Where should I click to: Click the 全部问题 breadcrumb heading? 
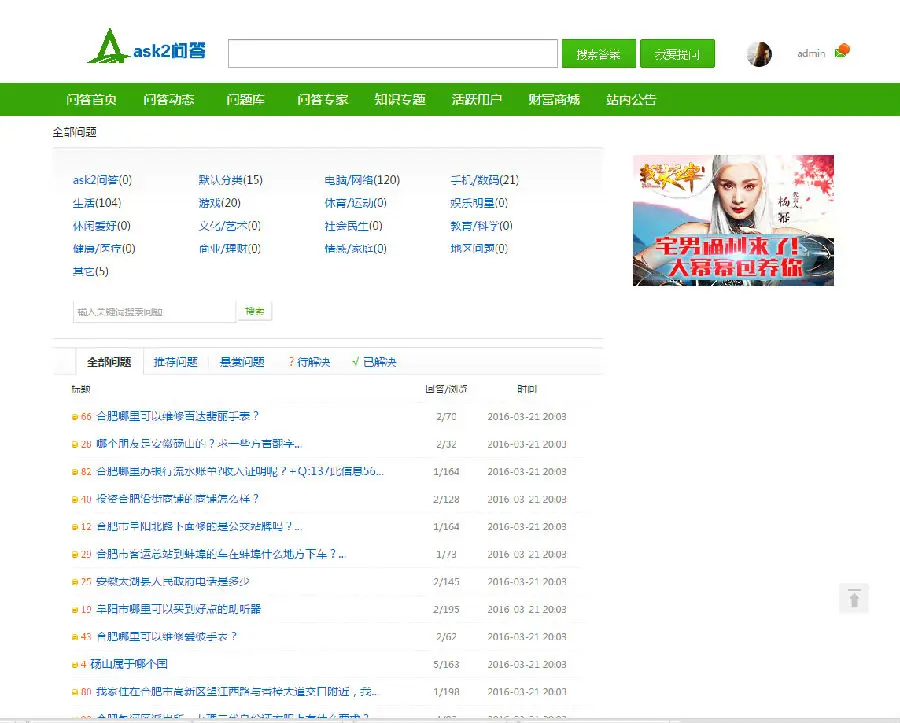75,132
